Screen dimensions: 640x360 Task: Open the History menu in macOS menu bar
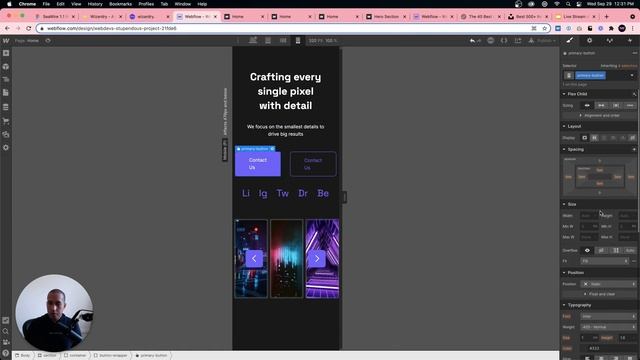95,4
